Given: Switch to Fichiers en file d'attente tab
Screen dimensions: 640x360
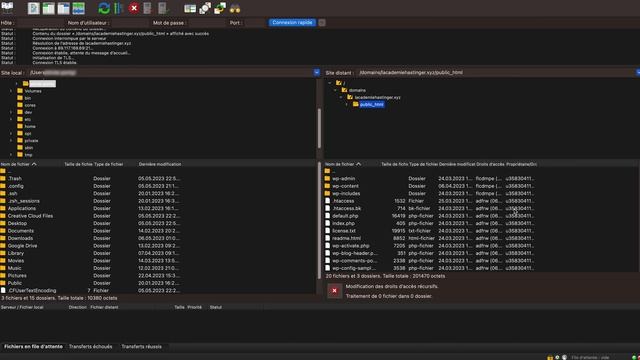Looking at the screenshot, I should click(x=33, y=347).
